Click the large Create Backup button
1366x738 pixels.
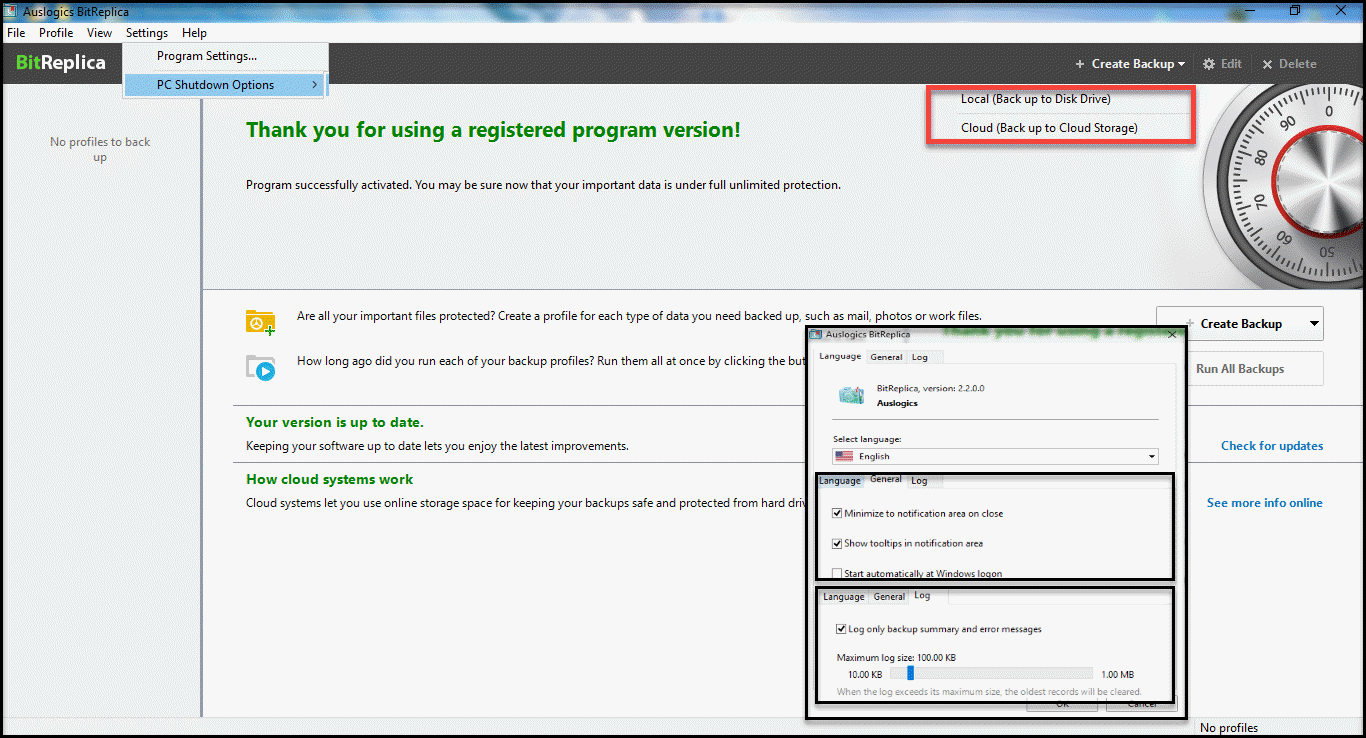point(1240,324)
